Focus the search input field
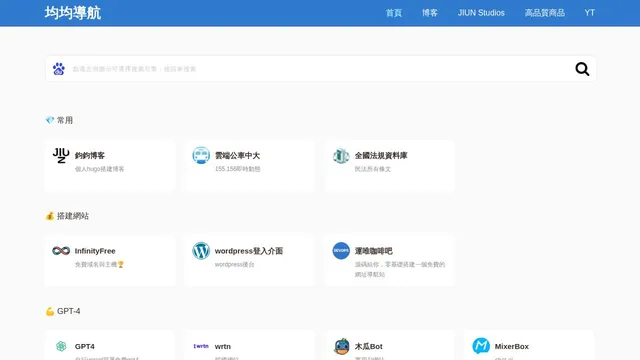The image size is (640, 360). [x=320, y=69]
